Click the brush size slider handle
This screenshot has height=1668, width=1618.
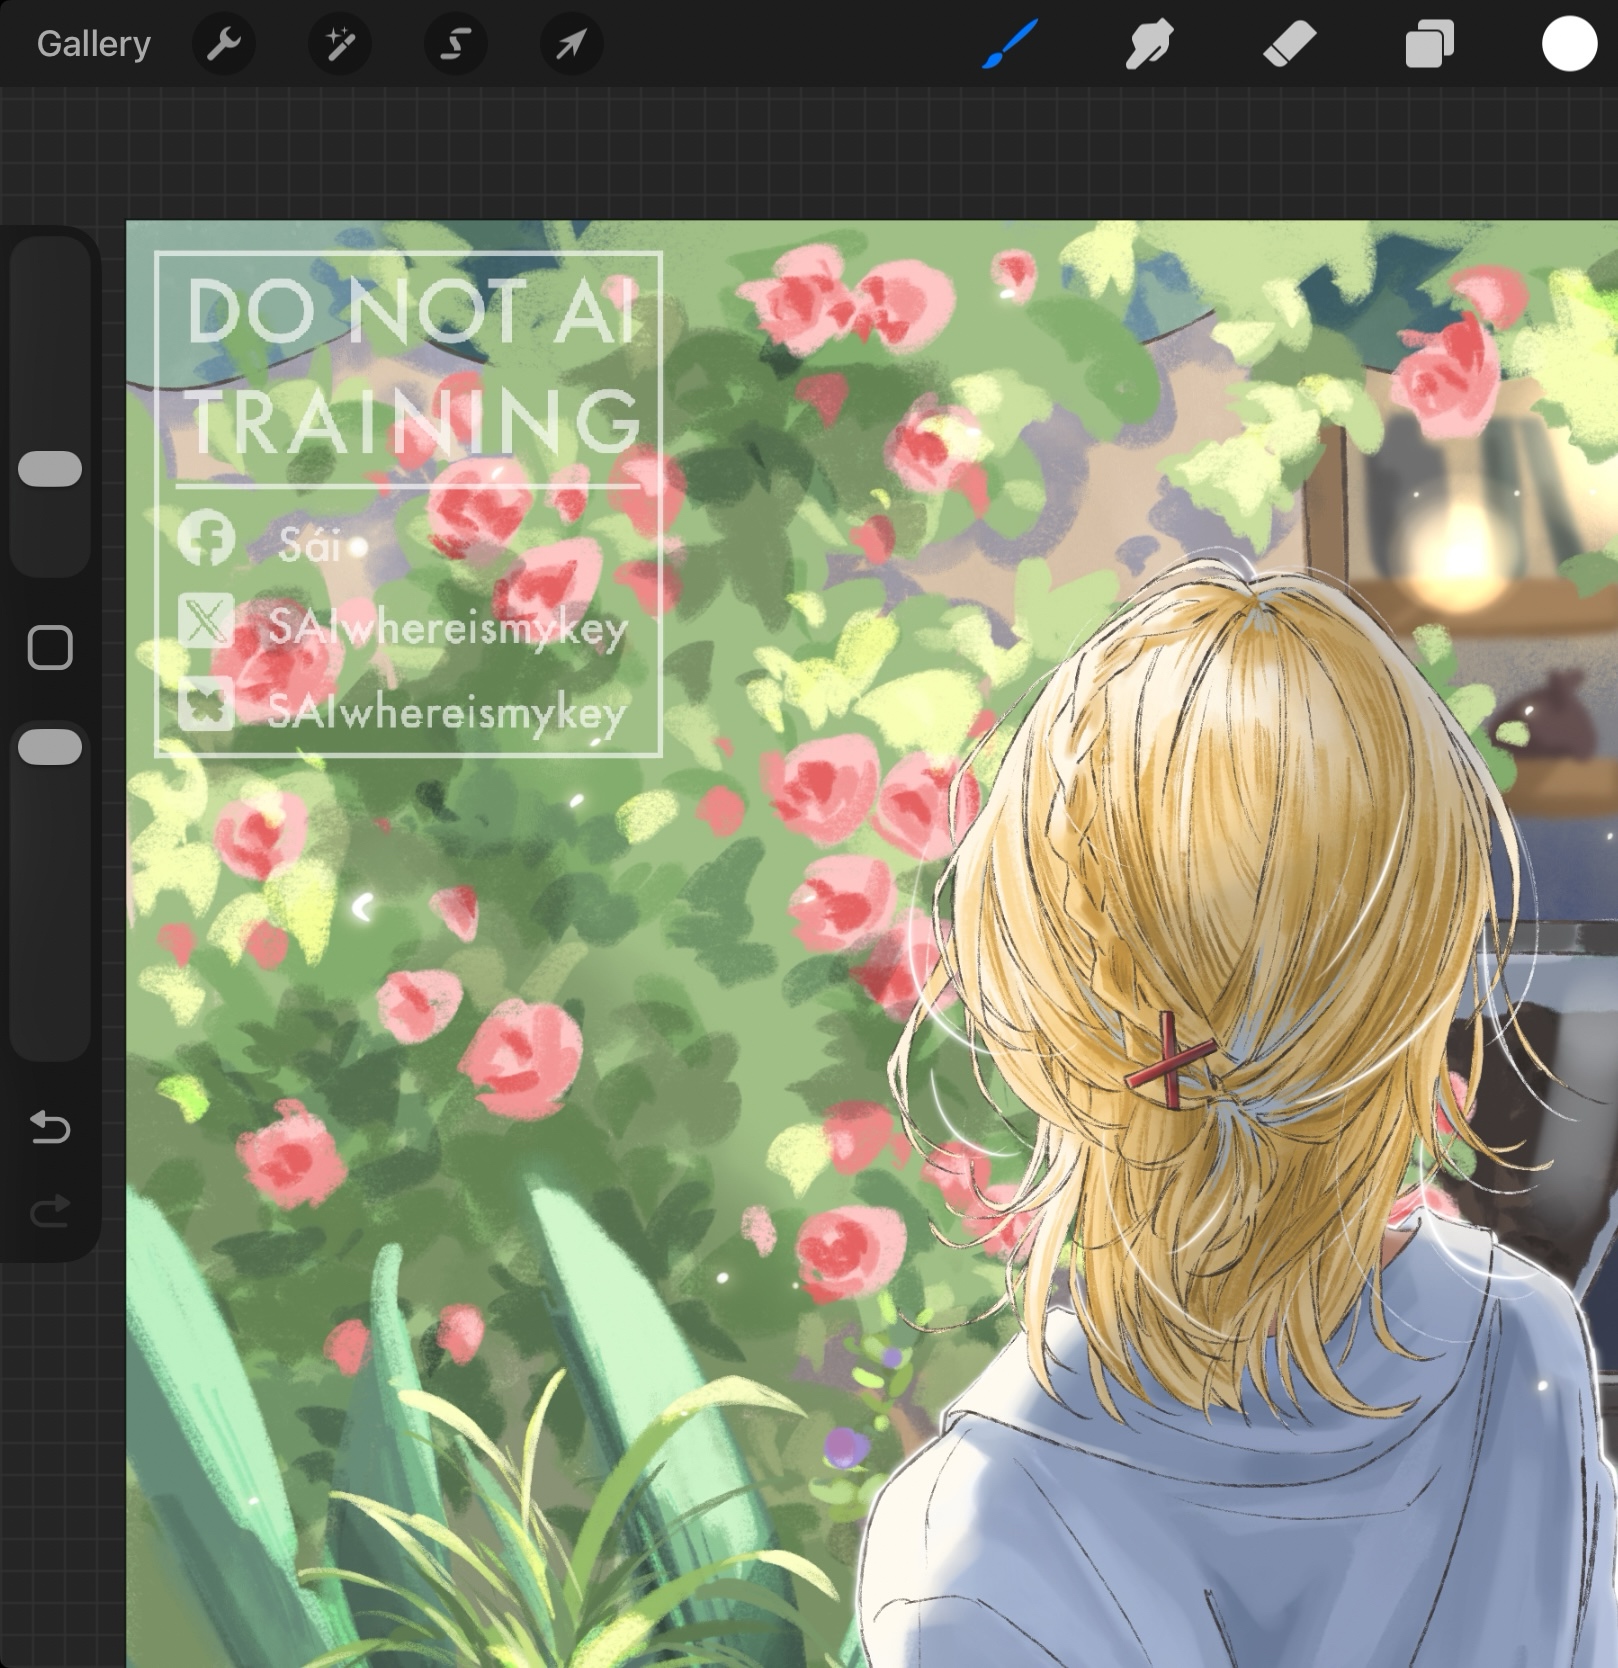[x=50, y=469]
